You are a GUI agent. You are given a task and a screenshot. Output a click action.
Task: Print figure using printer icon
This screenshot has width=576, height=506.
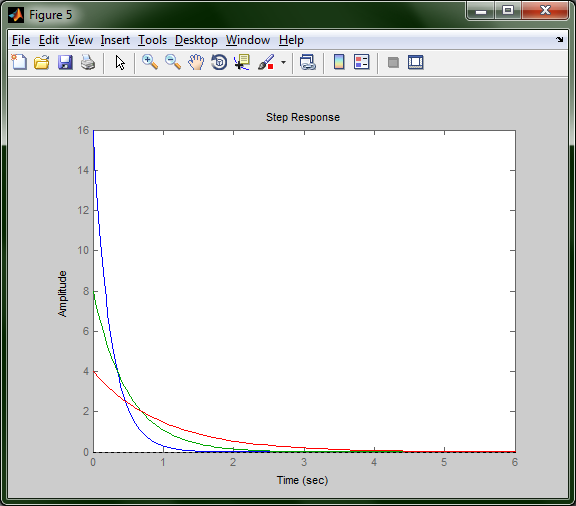(88, 62)
